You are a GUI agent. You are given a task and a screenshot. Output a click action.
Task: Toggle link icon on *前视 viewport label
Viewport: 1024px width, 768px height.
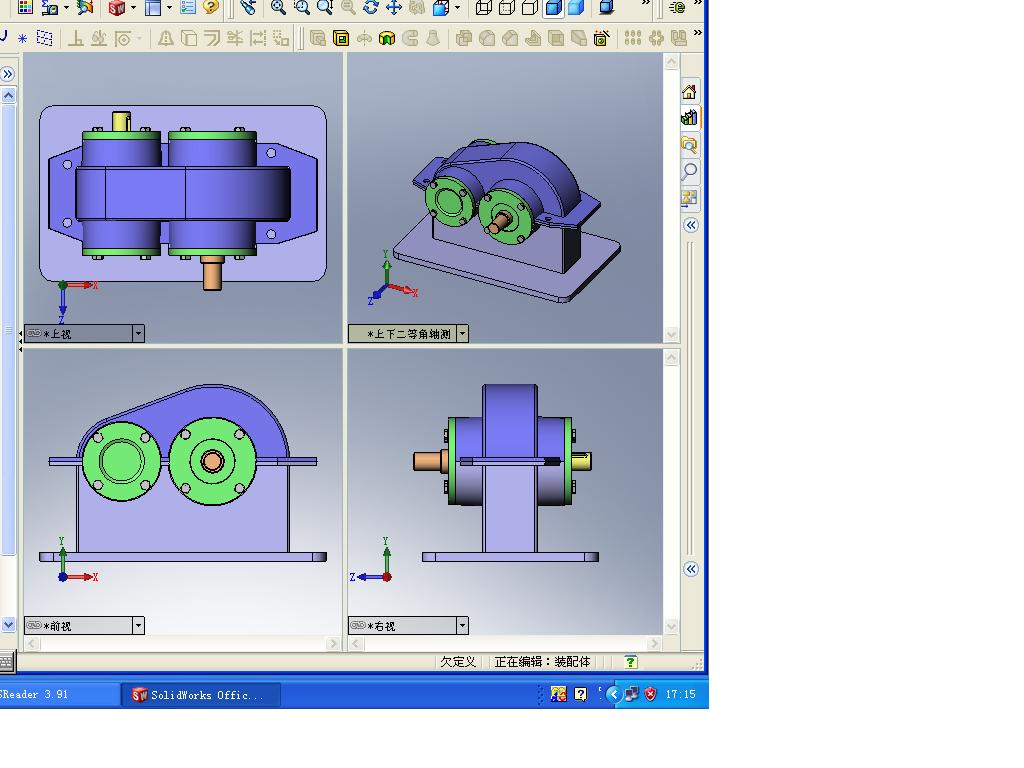tap(34, 625)
